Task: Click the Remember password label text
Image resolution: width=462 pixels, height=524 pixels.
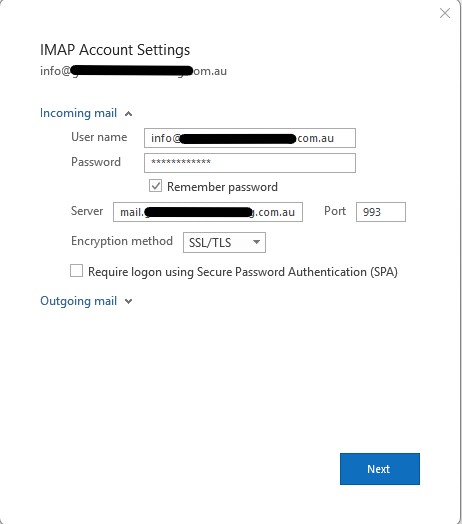Action: tap(222, 187)
